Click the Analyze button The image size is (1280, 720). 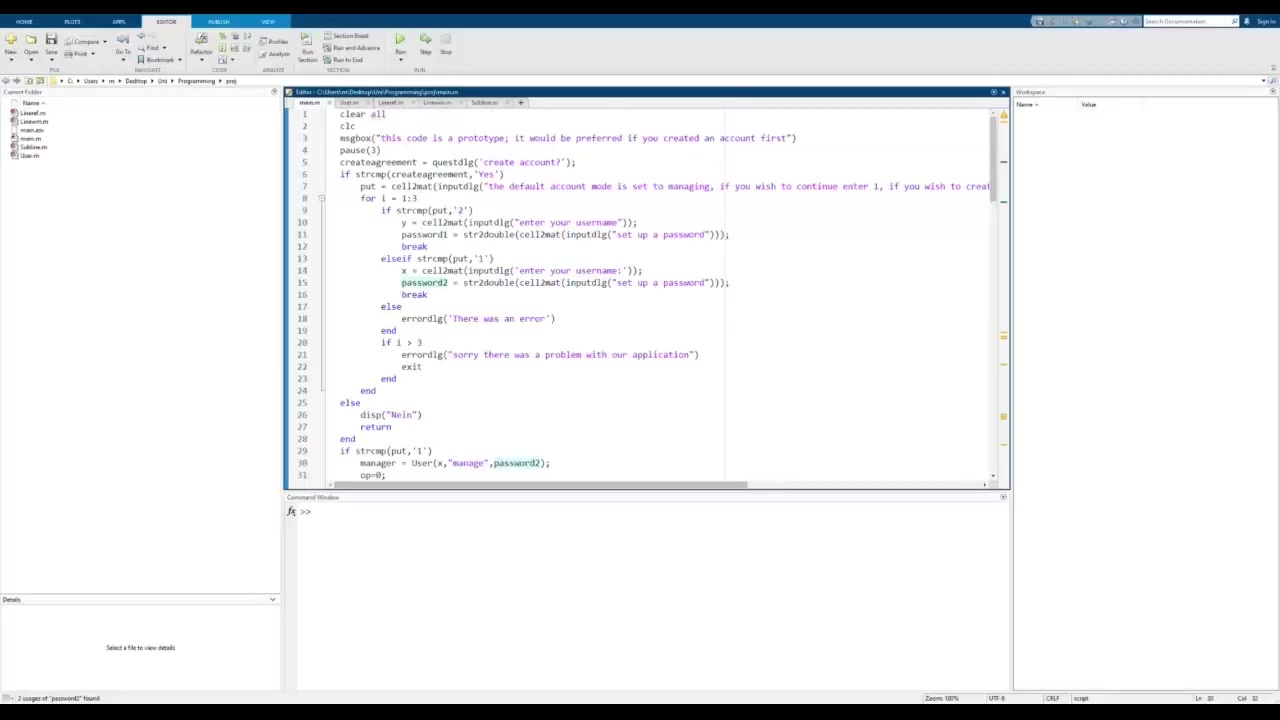pos(274,54)
